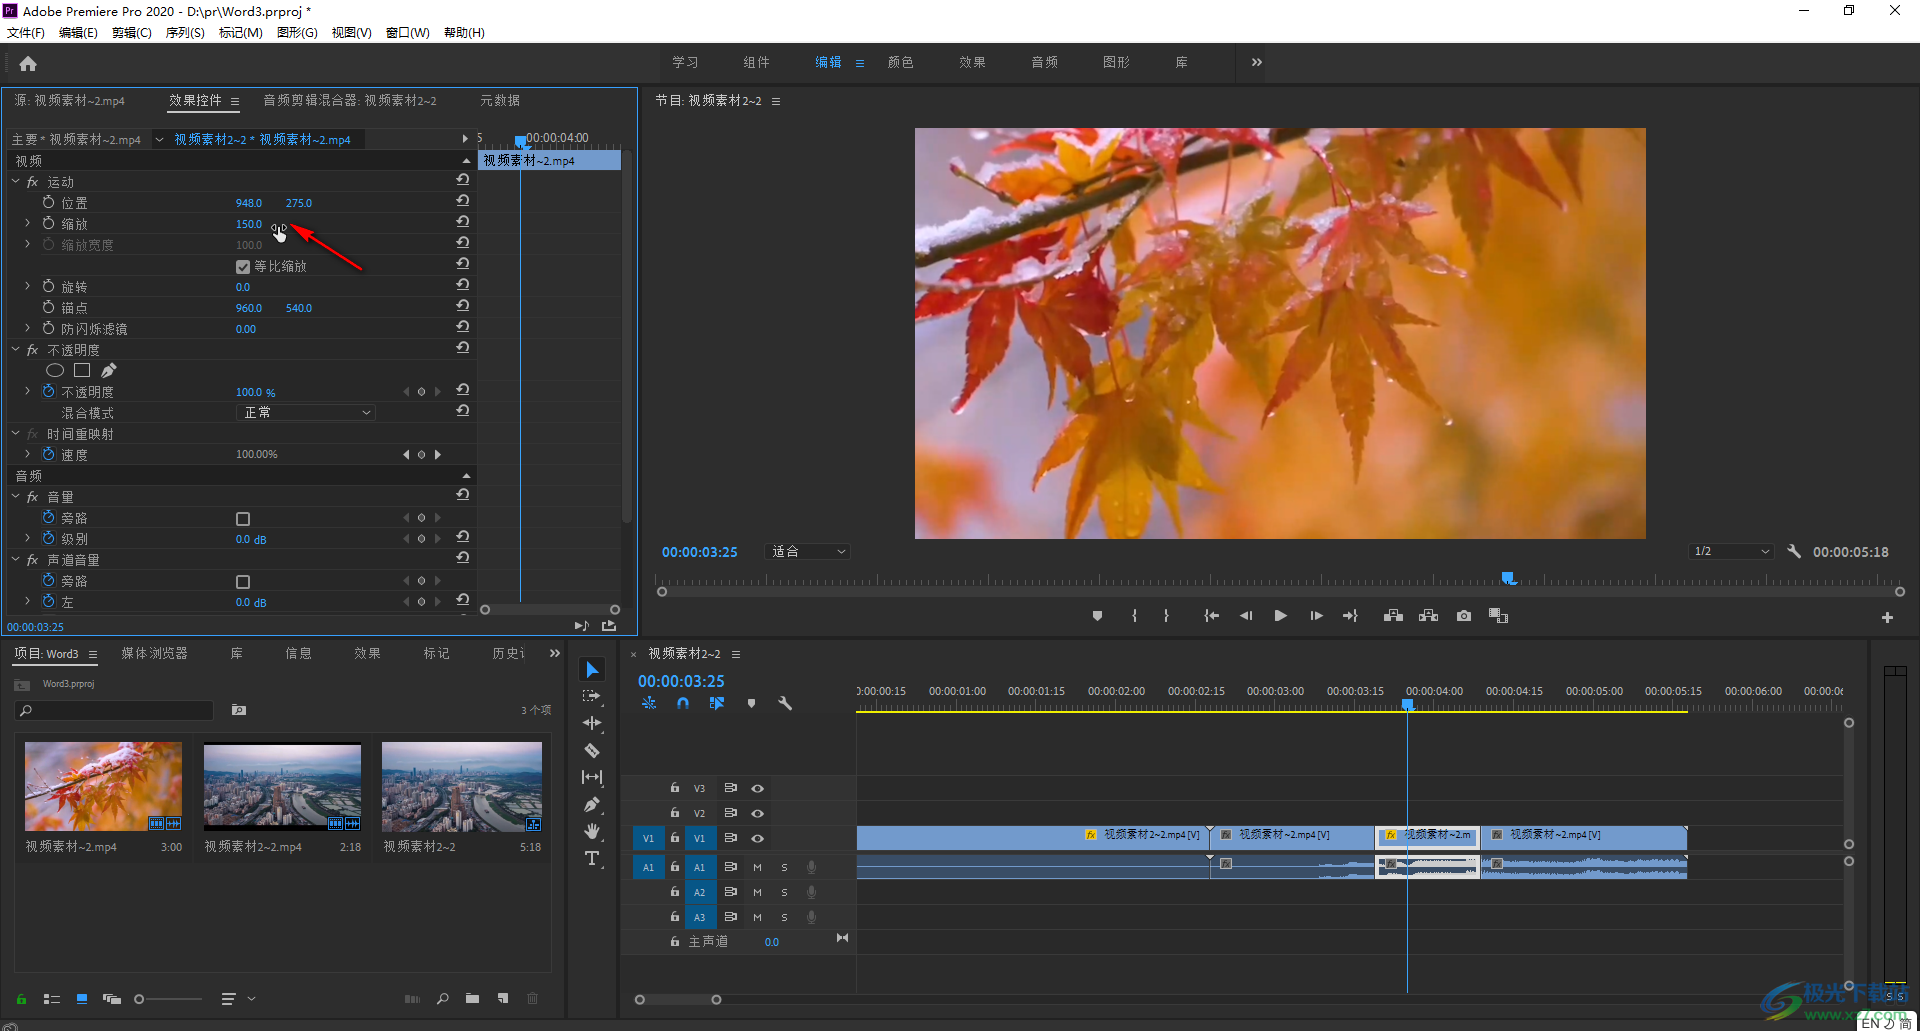Toggle timeline snap magnet icon
Screen dimensions: 1920x1031
point(683,703)
